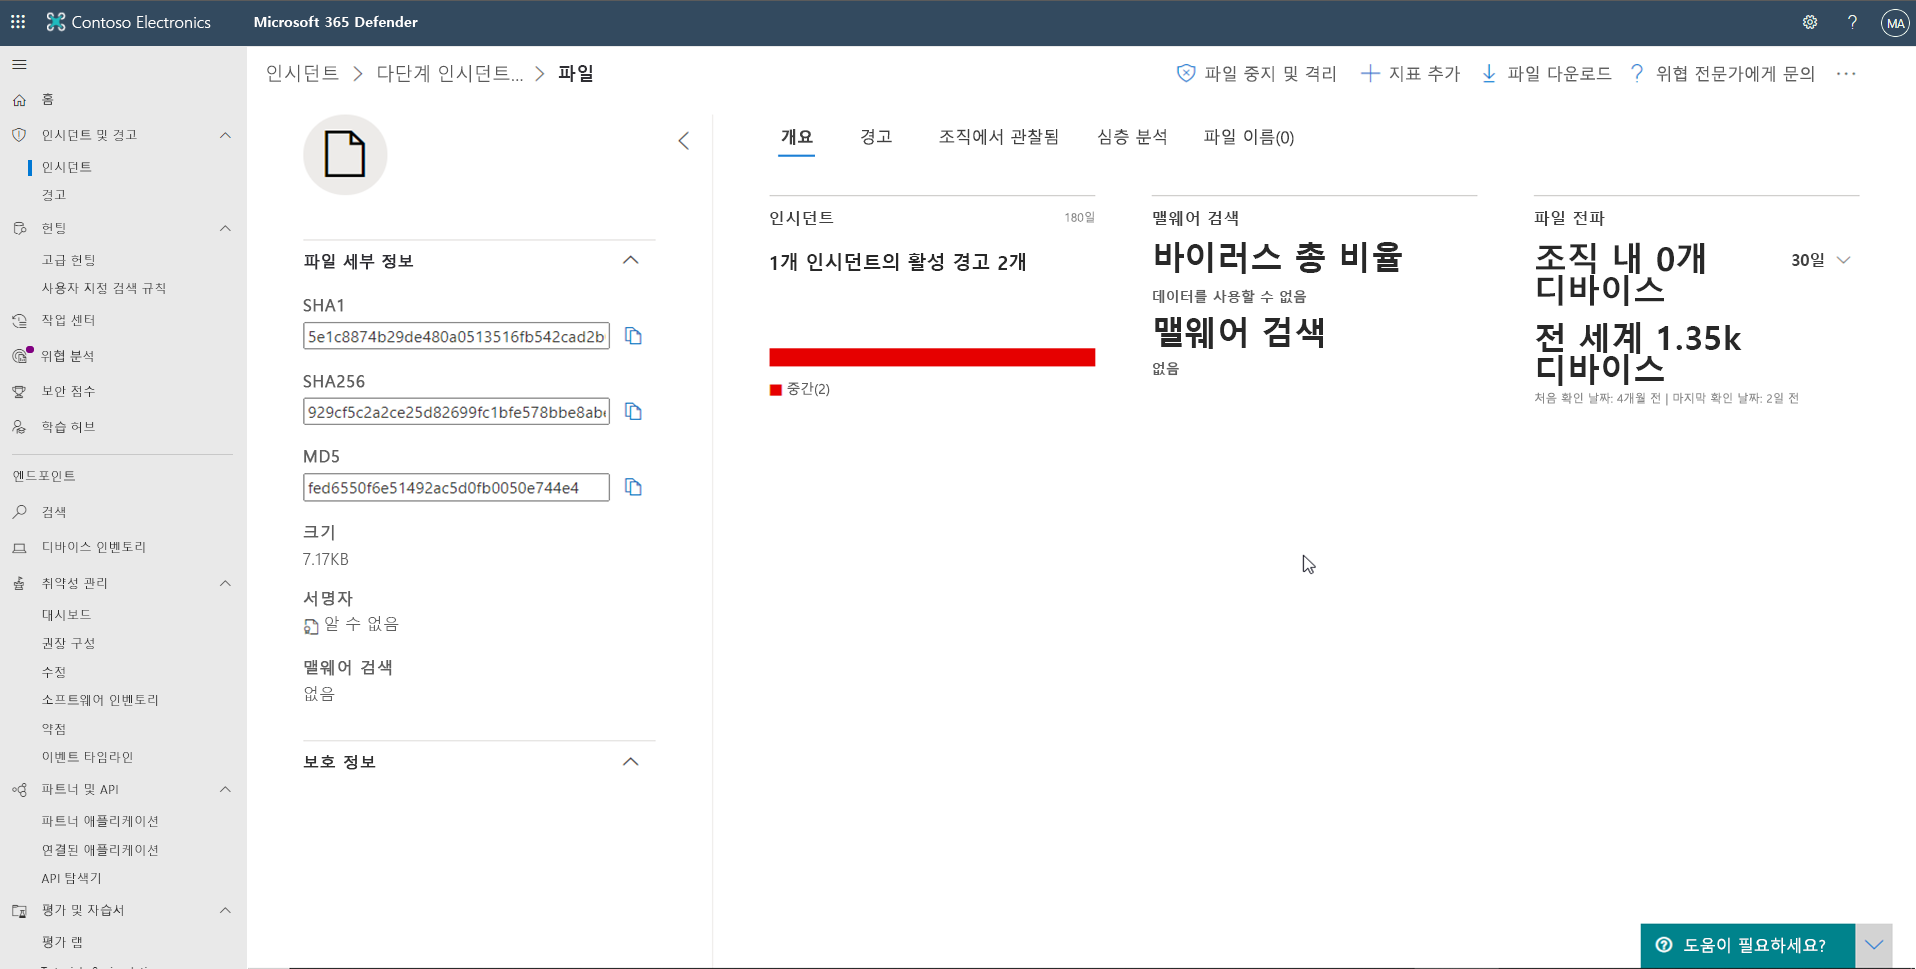
Task: Collapse the 파트너 및 API nav group
Action: point(225,789)
